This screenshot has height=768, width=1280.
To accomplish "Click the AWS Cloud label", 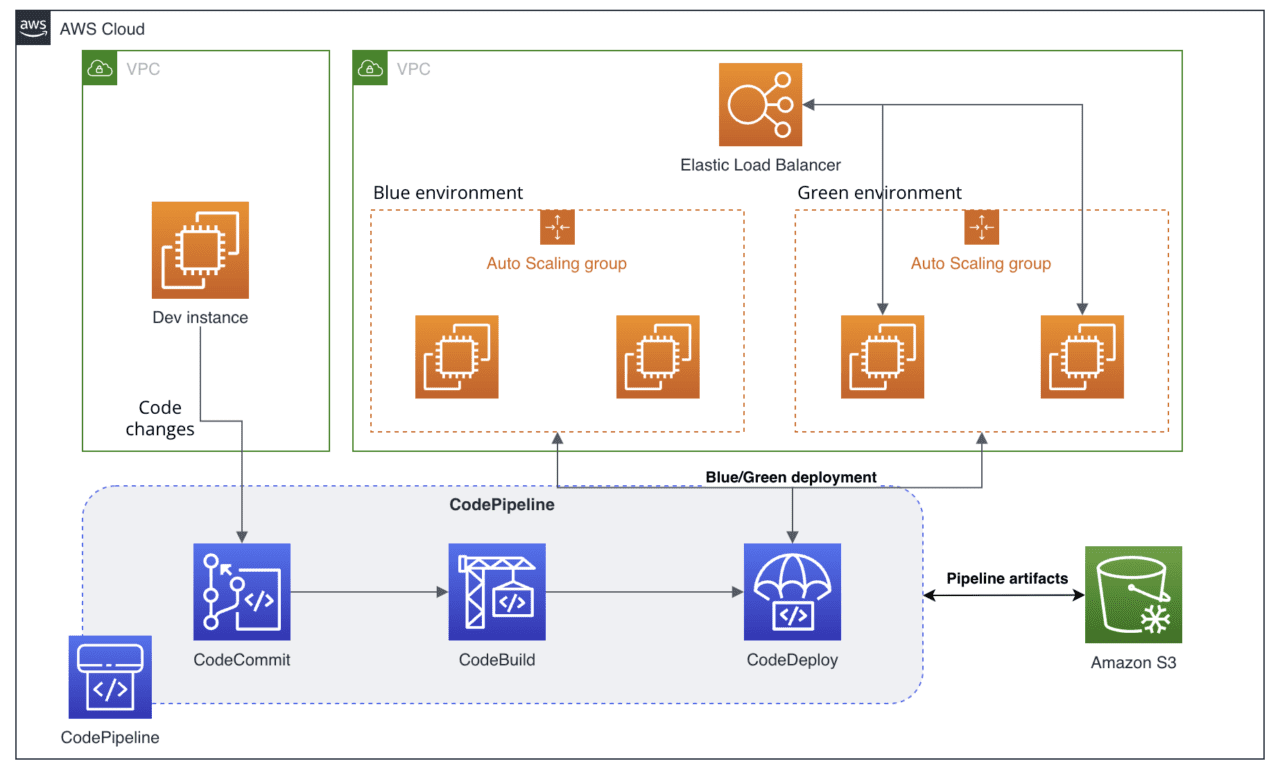I will (x=102, y=29).
